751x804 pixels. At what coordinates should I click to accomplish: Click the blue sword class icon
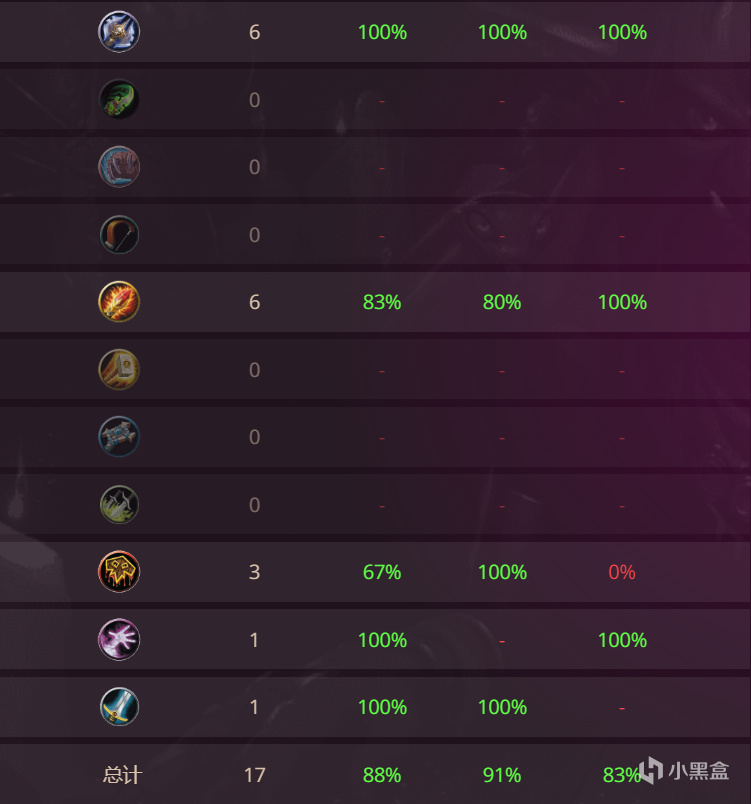tap(119, 707)
